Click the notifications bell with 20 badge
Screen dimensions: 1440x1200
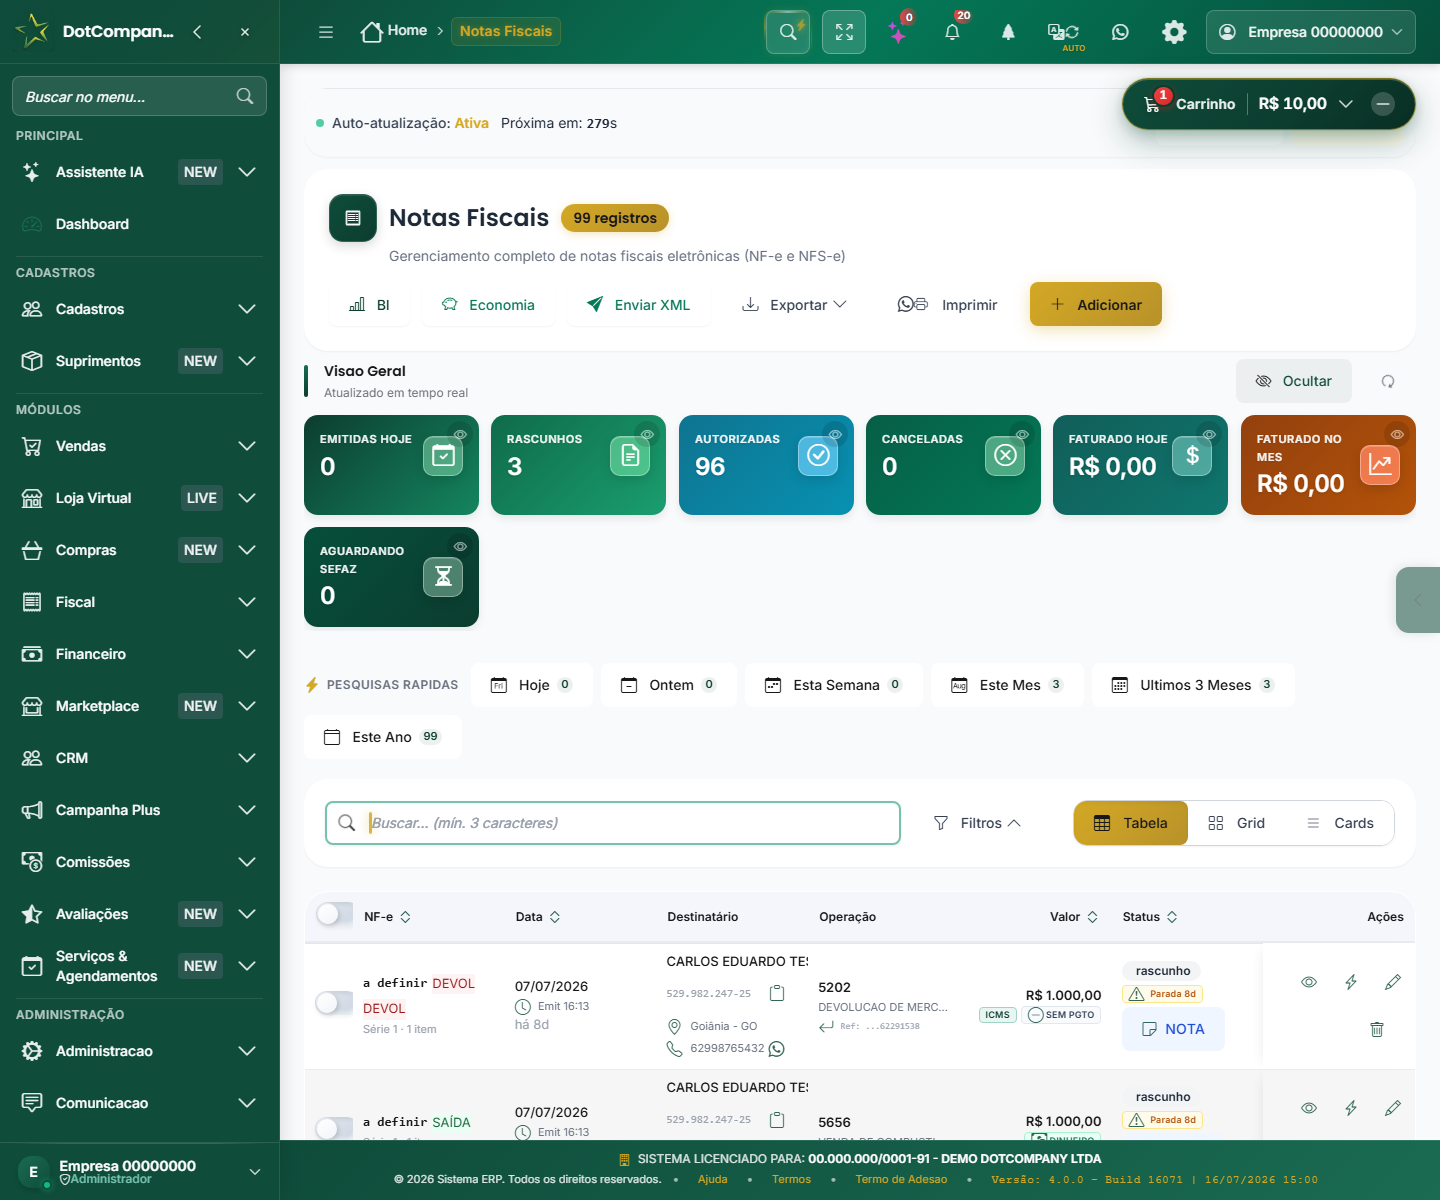pyautogui.click(x=952, y=32)
